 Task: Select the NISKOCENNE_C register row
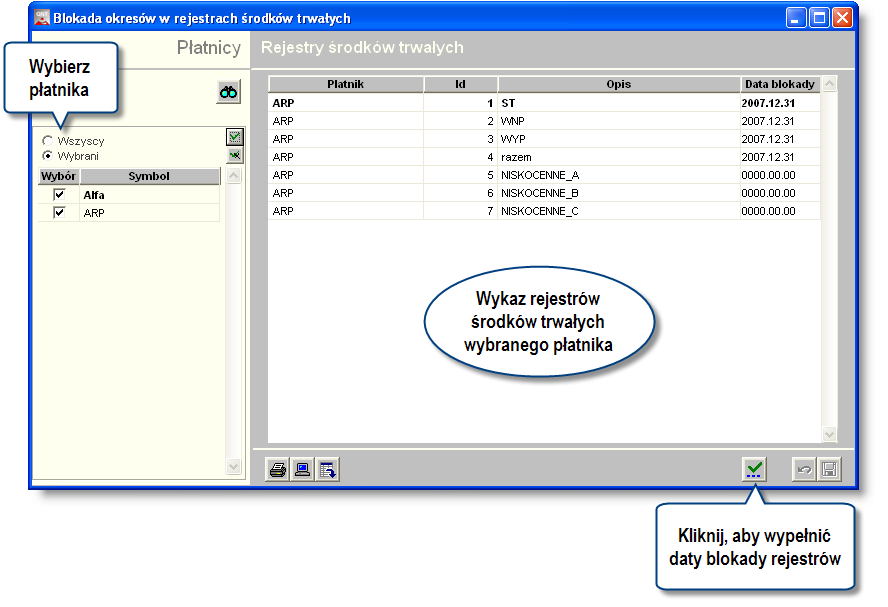pos(544,211)
